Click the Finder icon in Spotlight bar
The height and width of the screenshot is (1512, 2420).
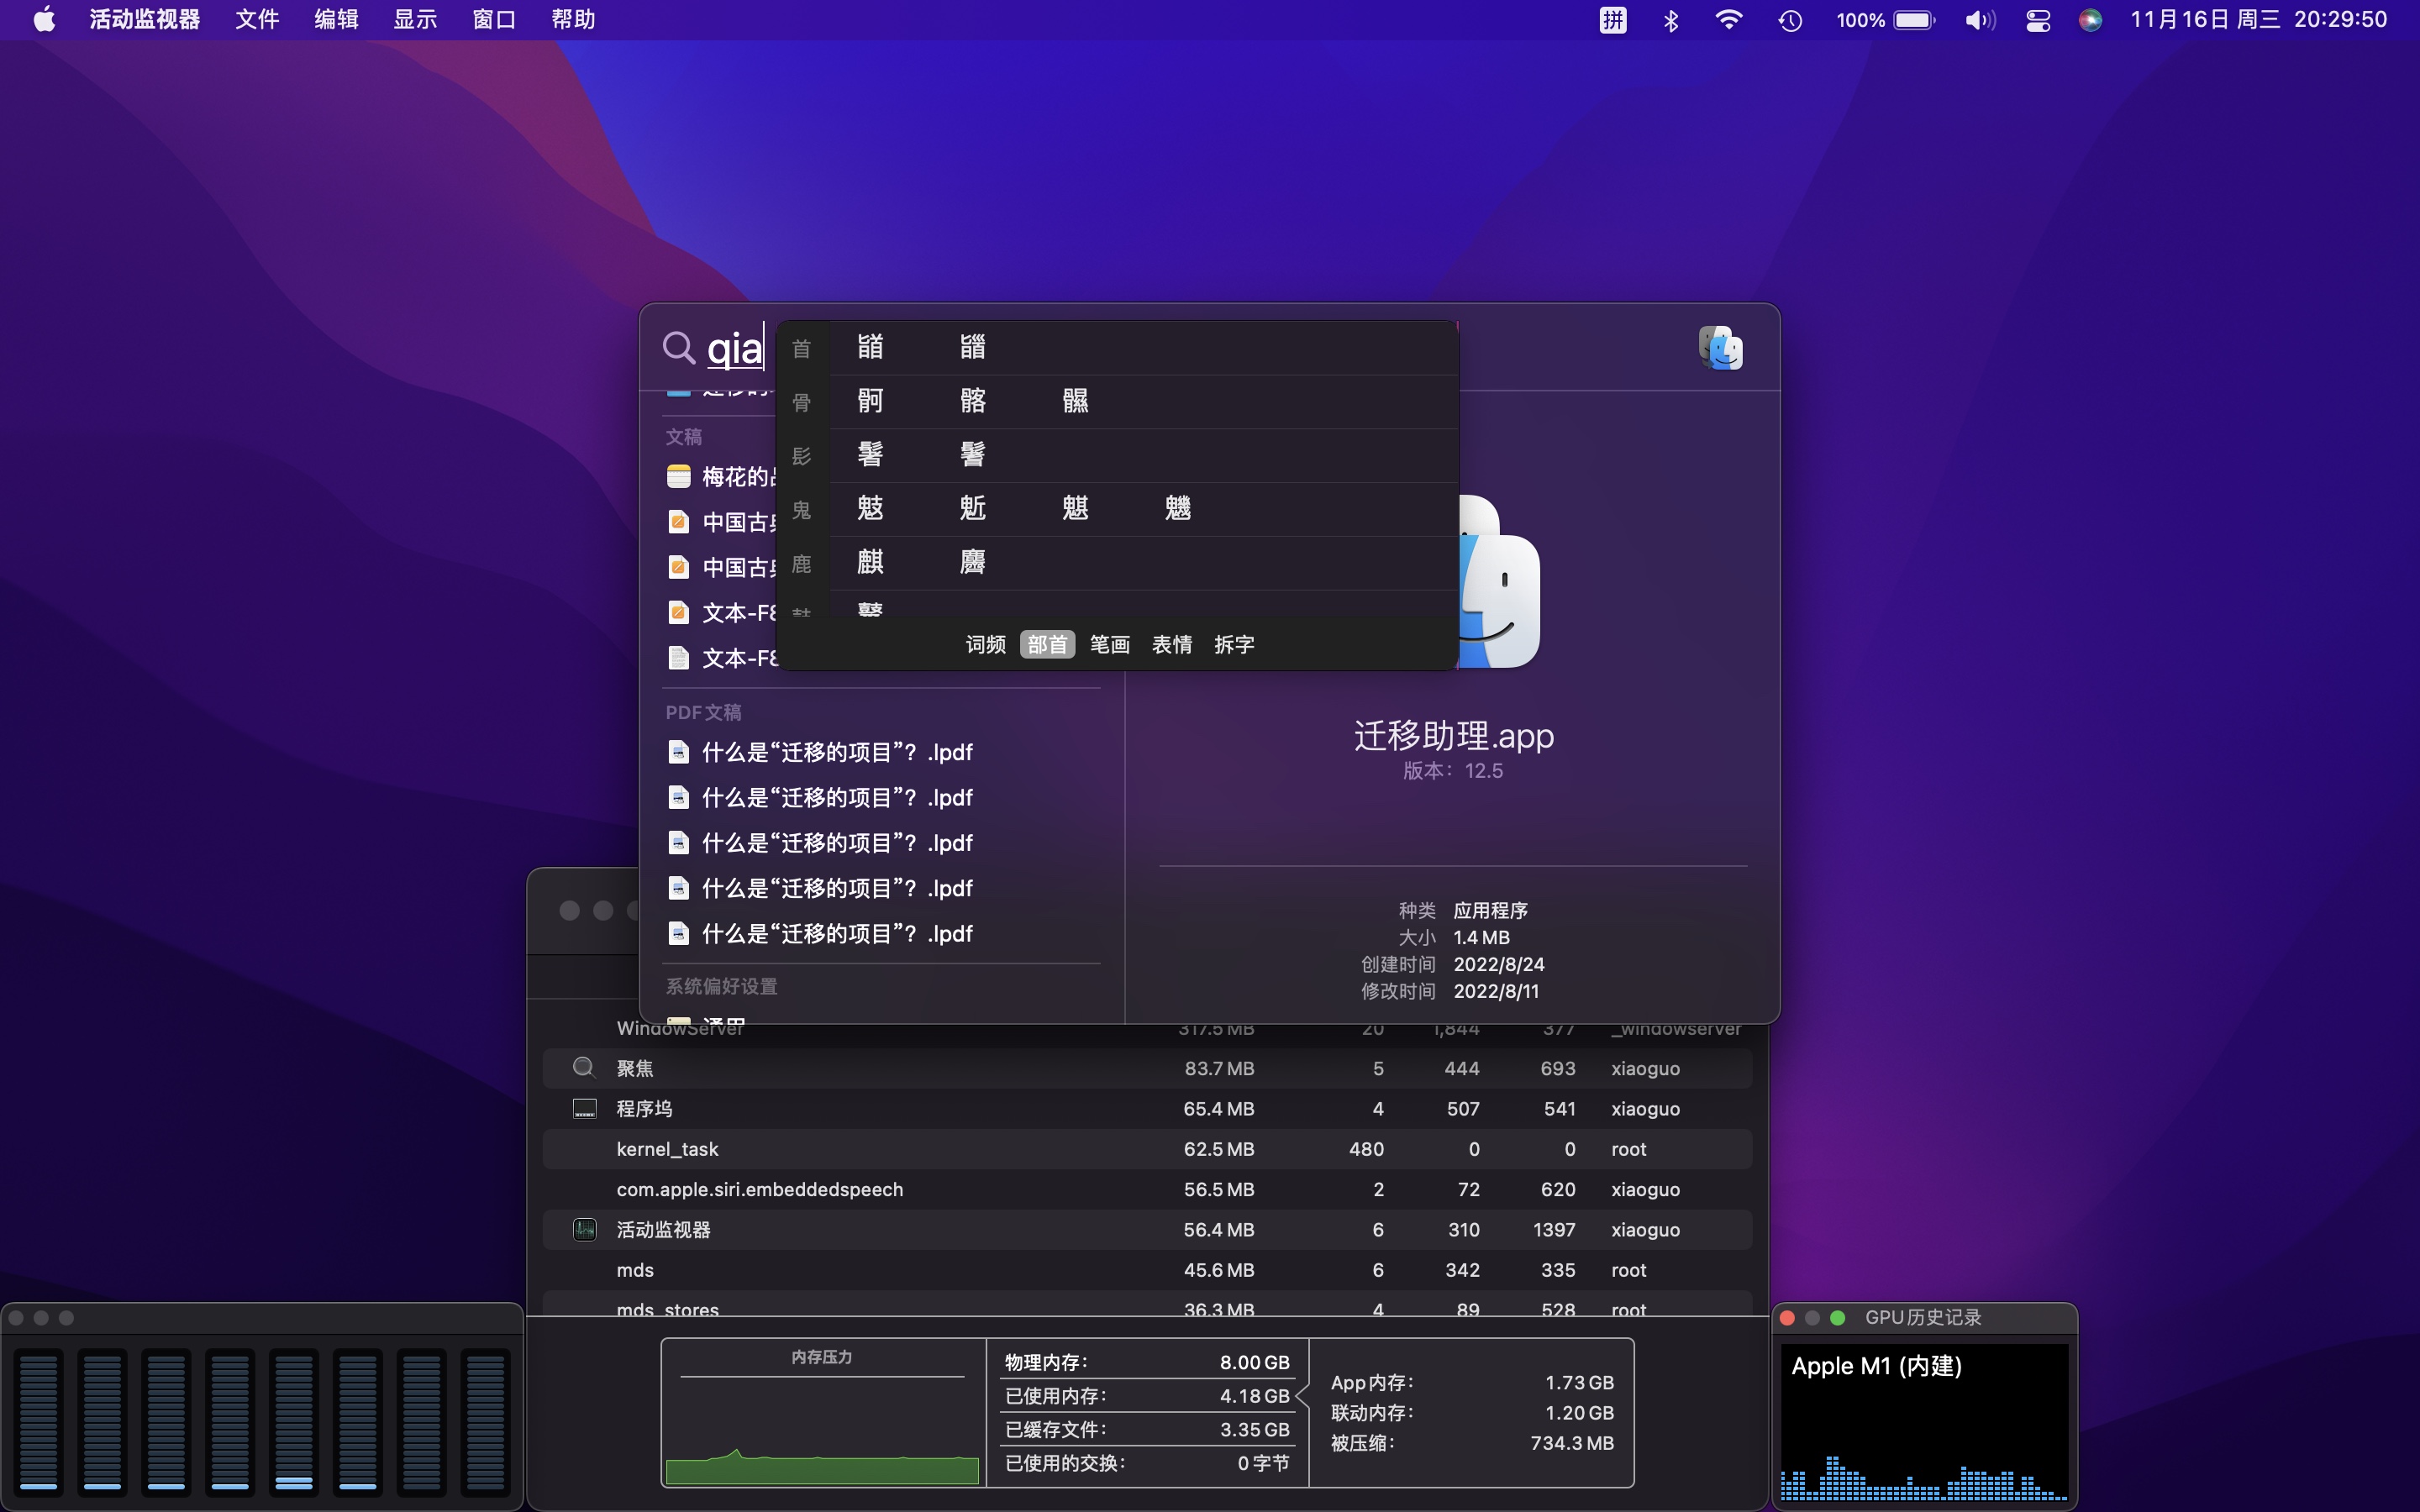click(x=1720, y=348)
